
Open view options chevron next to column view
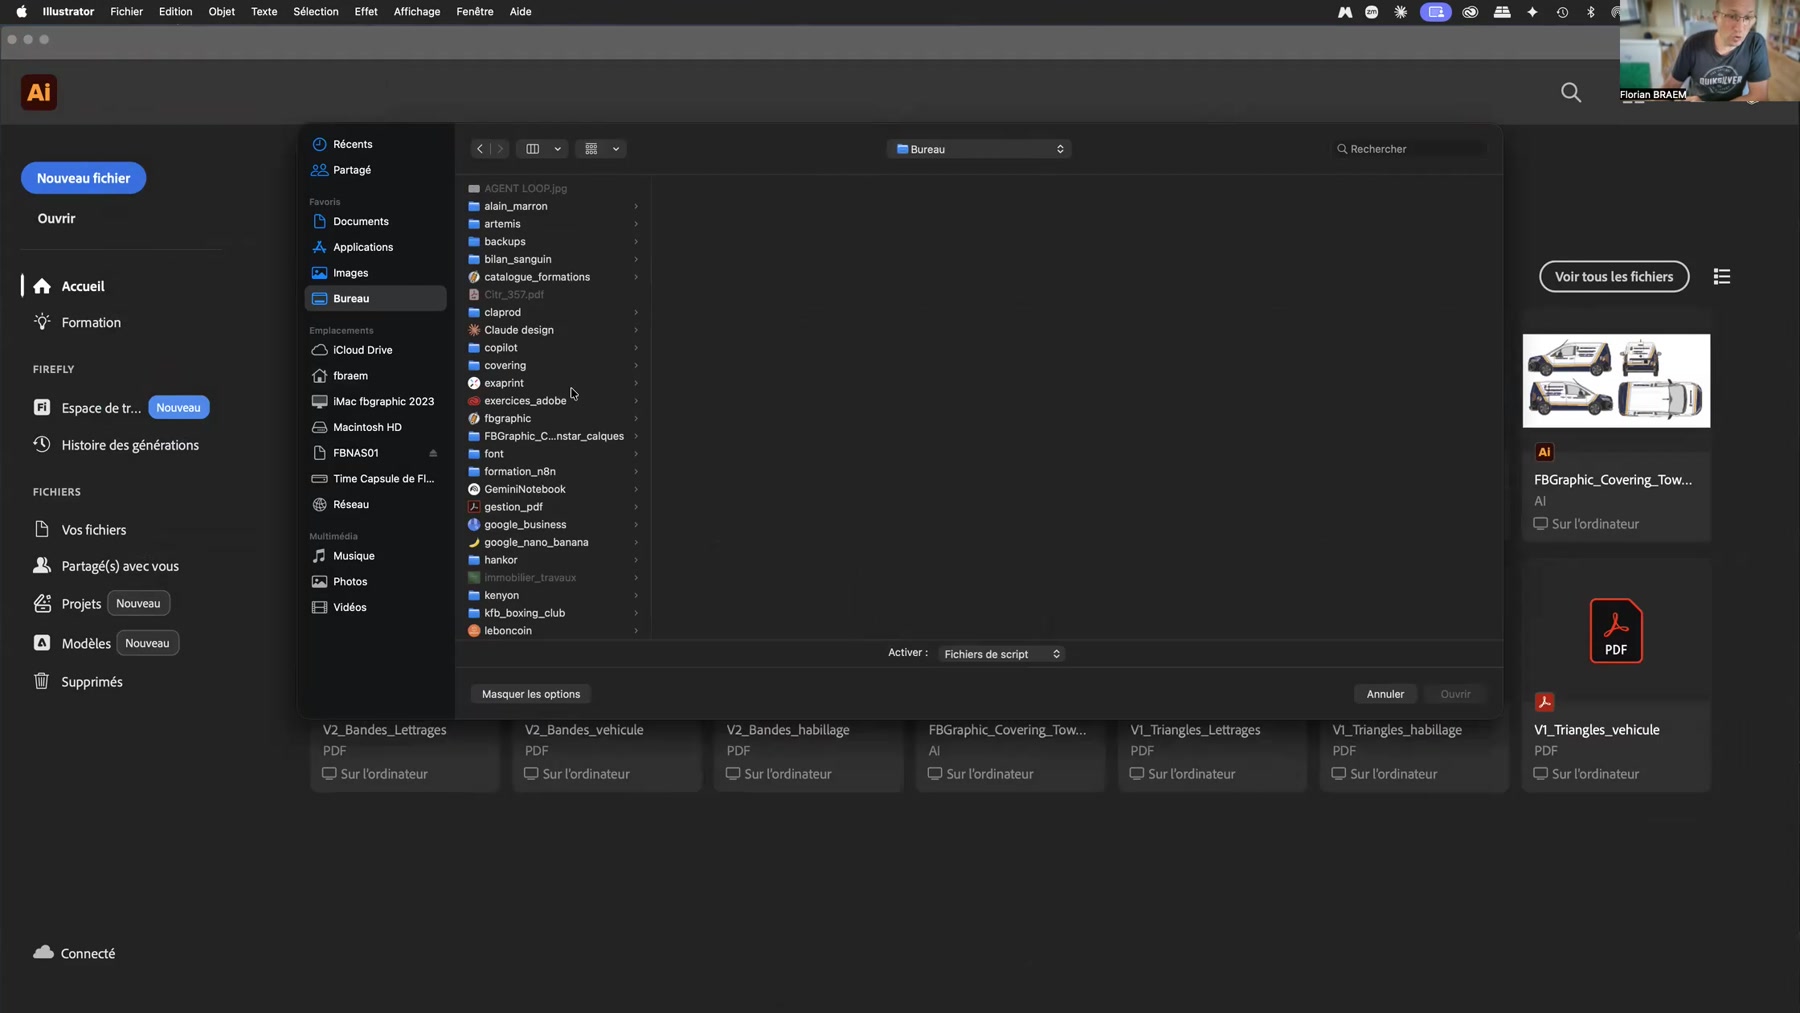(557, 149)
